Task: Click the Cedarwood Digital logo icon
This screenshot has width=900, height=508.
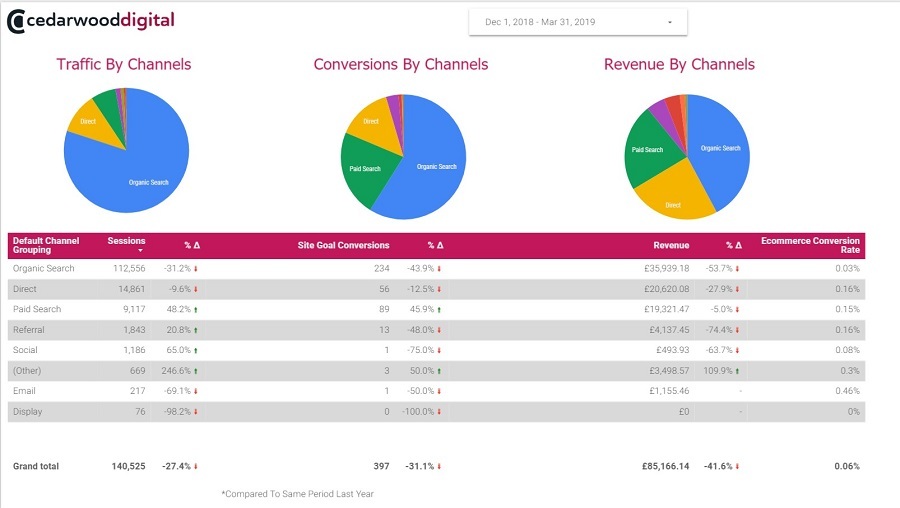Action: (15, 22)
